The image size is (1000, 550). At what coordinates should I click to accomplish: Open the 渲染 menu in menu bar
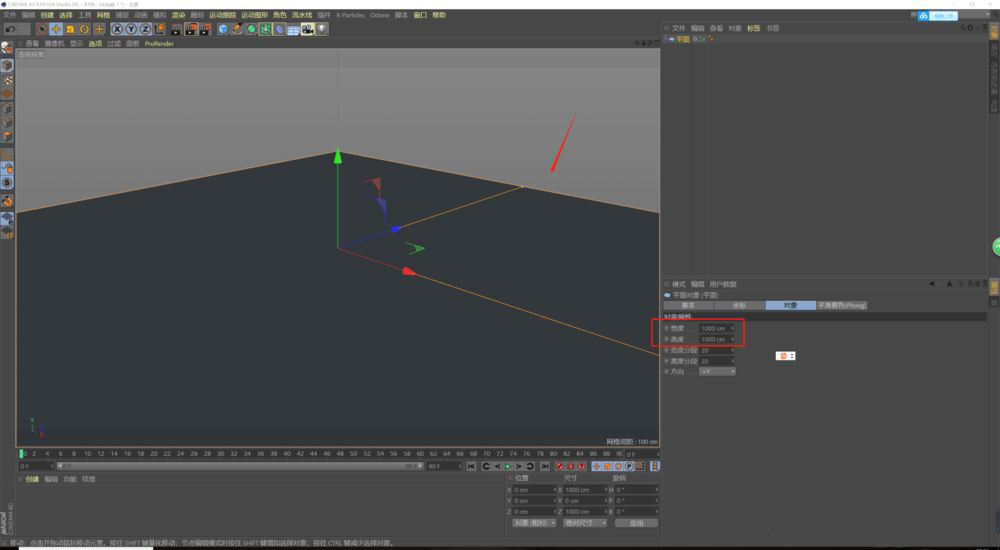pos(178,15)
